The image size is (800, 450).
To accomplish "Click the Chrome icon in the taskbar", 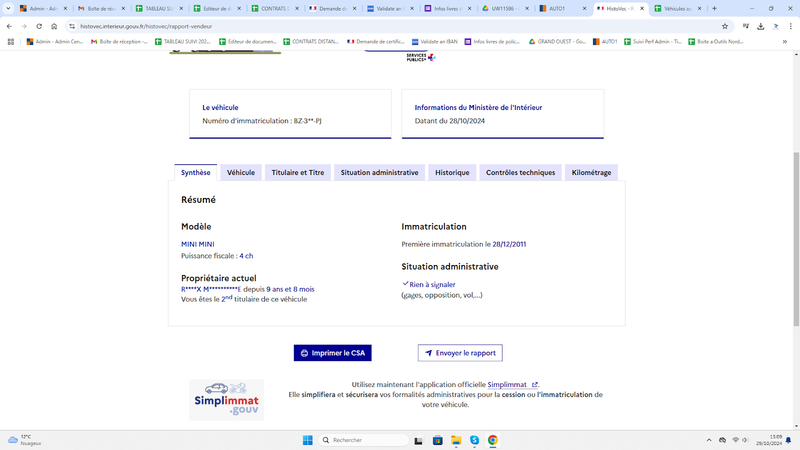I will pyautogui.click(x=492, y=440).
